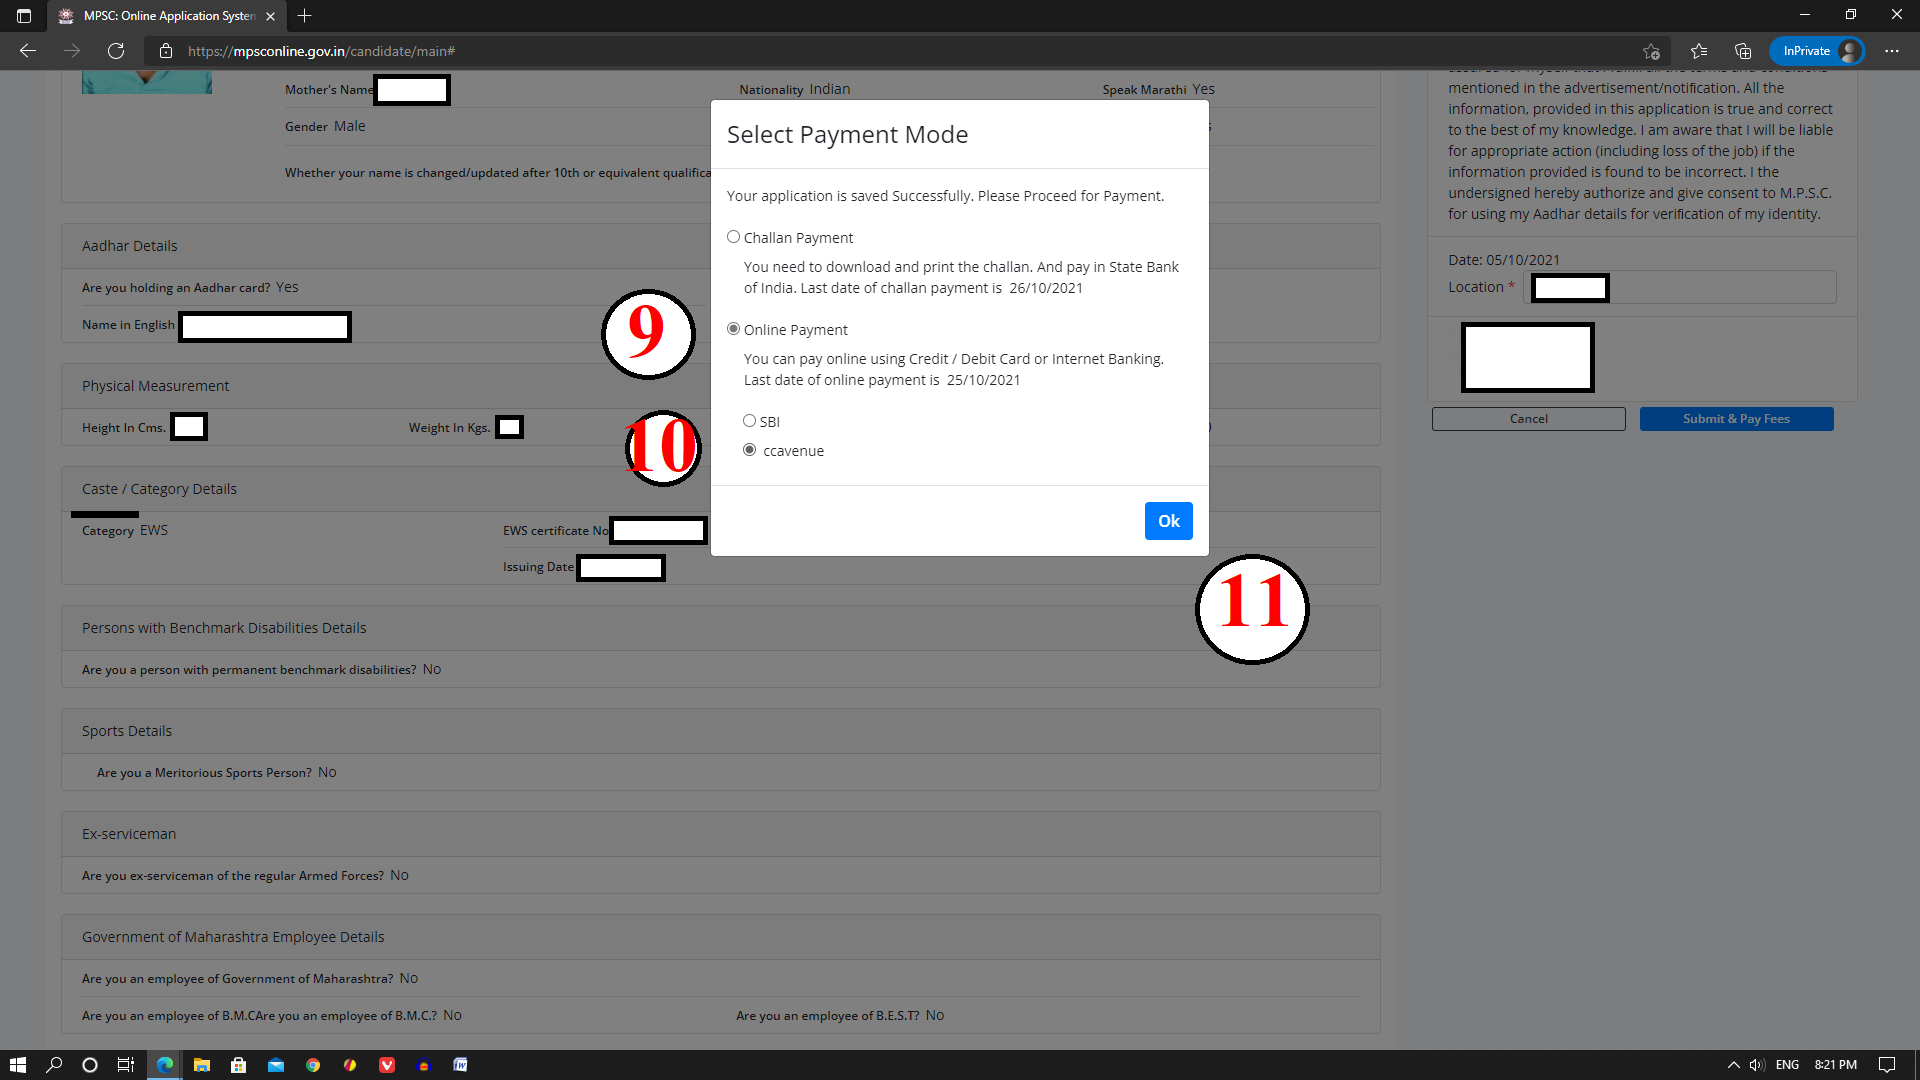
Task: Open Word from the taskbar
Action: [x=460, y=1065]
